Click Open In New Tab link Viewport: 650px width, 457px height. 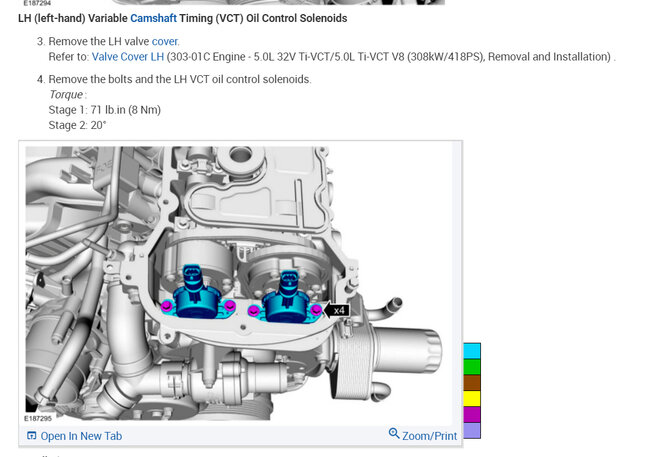(81, 436)
